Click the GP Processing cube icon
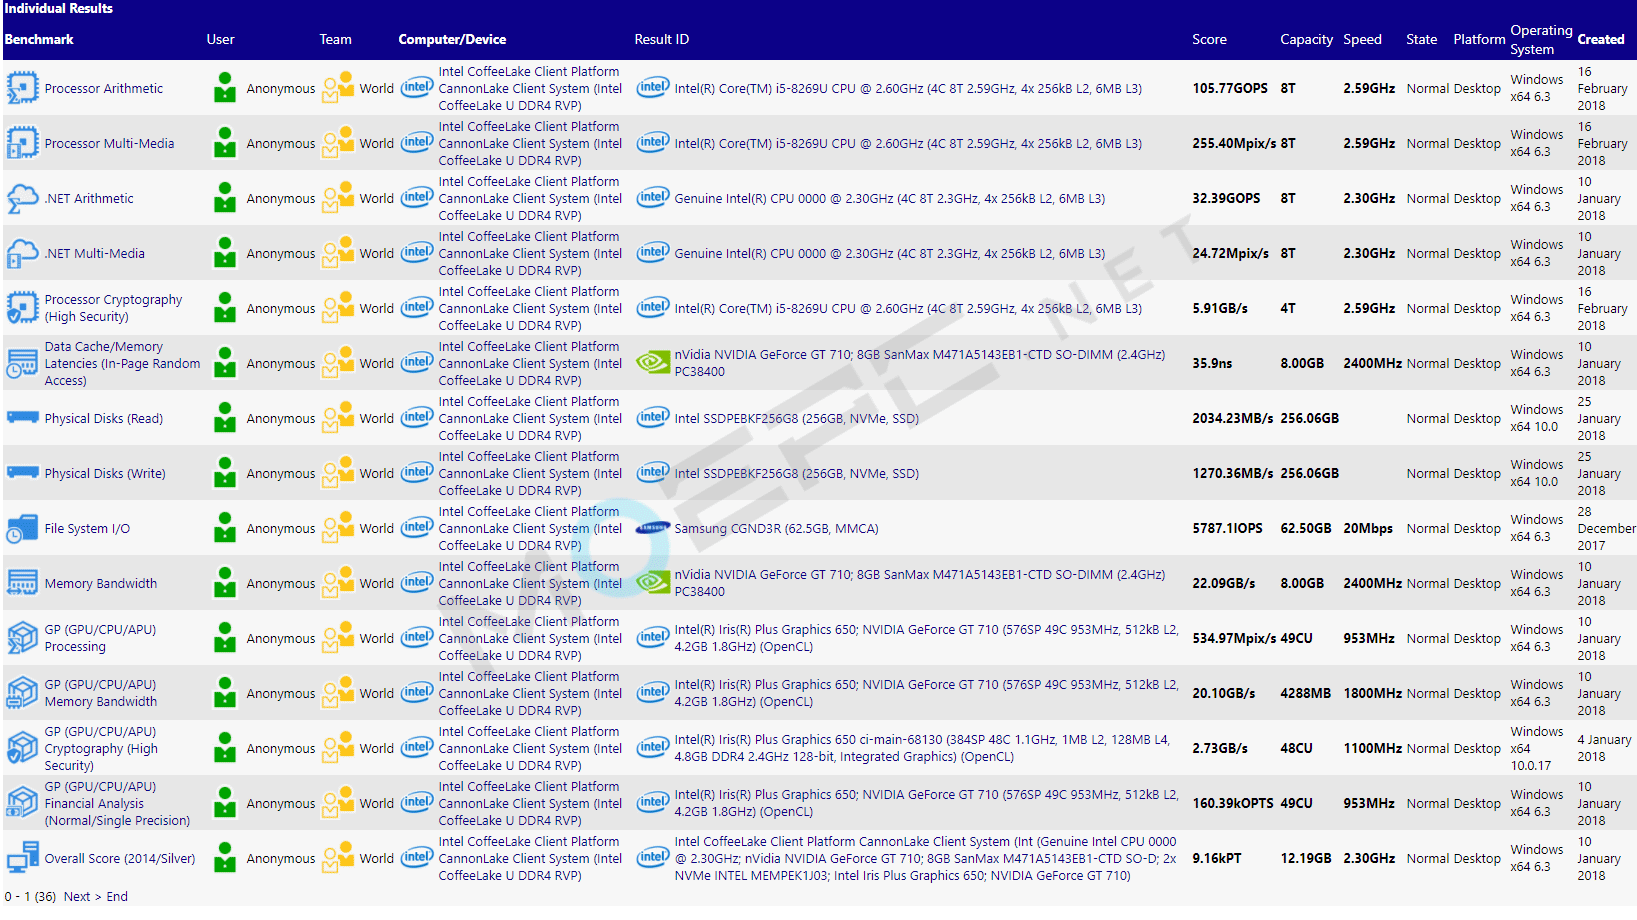This screenshot has height=920, width=1637. point(22,638)
